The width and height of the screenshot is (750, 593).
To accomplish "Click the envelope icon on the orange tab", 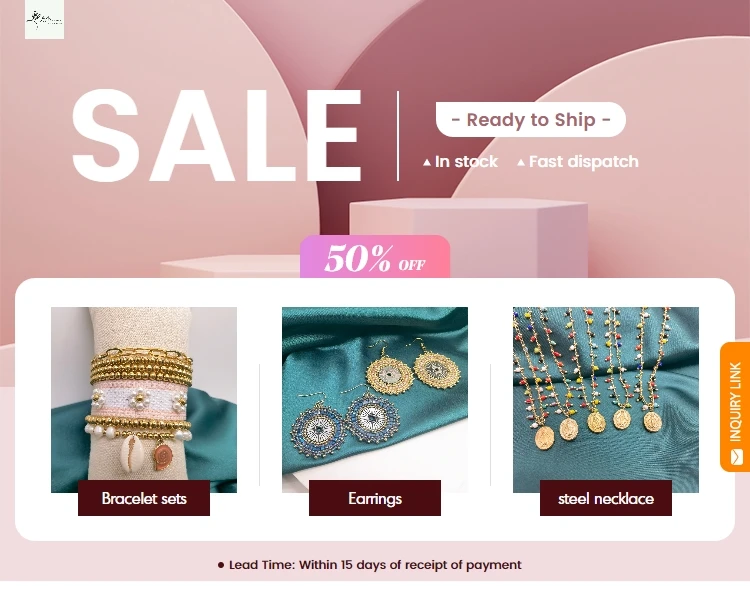I will click(737, 457).
